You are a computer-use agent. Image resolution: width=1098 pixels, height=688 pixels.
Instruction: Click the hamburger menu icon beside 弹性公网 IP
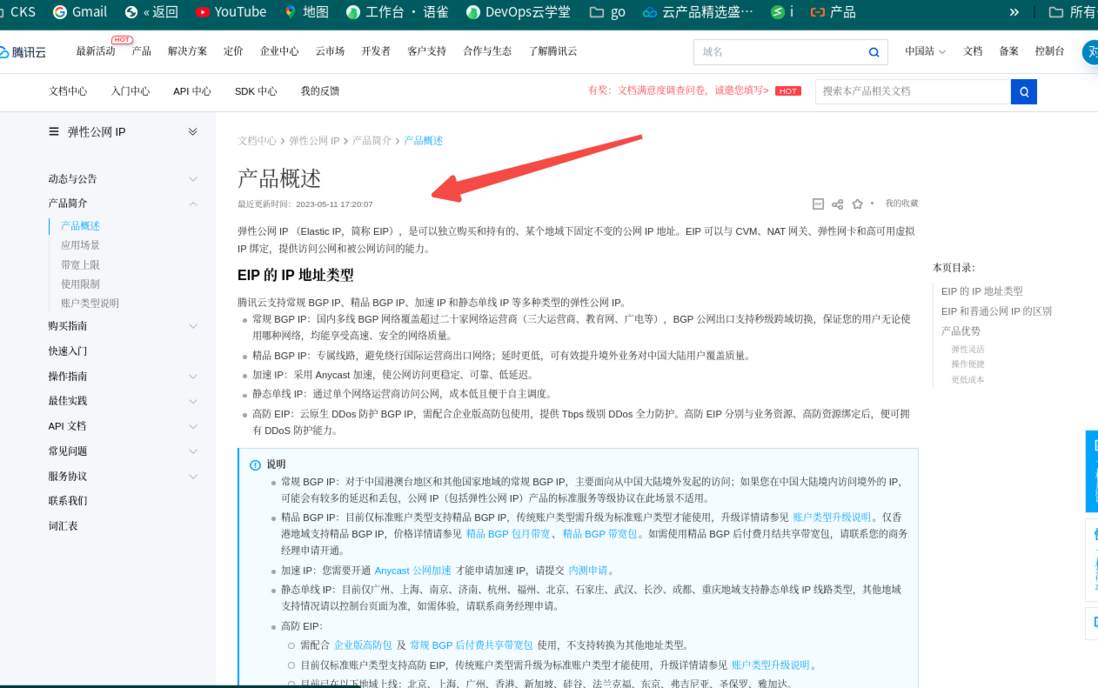point(54,132)
